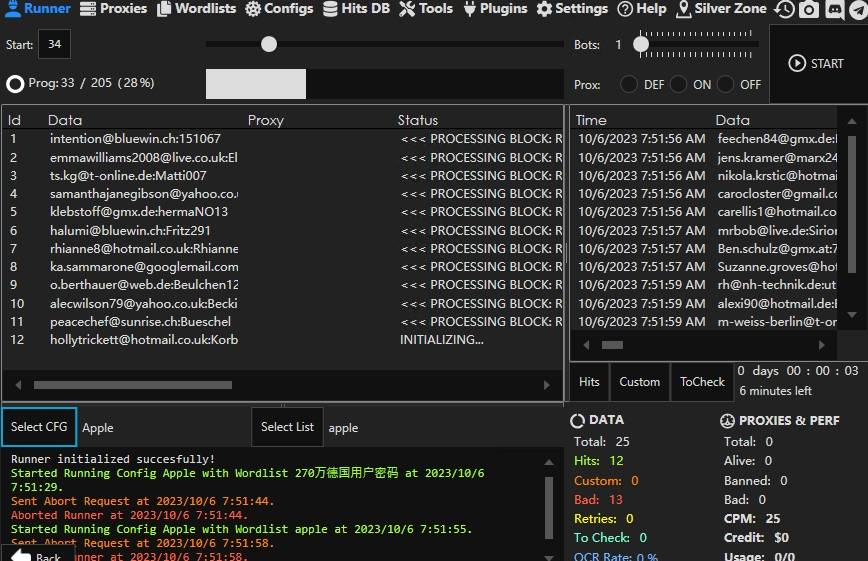Select the OFF proxy radio button

(x=726, y=85)
